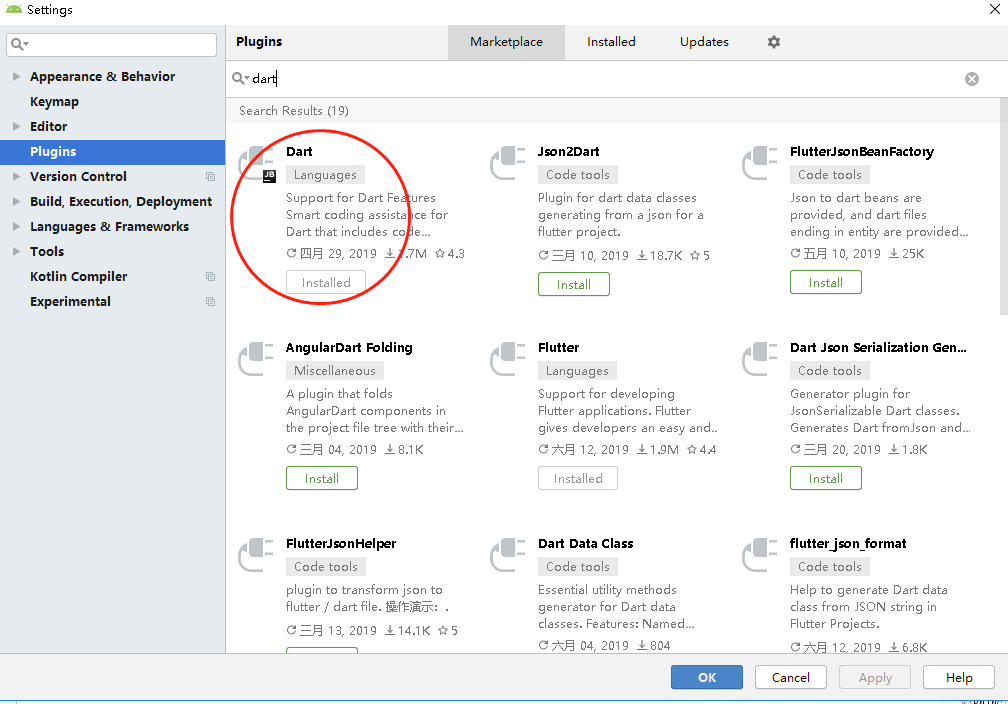The width and height of the screenshot is (1008, 704).
Task: Click the Flutter plugin icon
Action: [x=508, y=359]
